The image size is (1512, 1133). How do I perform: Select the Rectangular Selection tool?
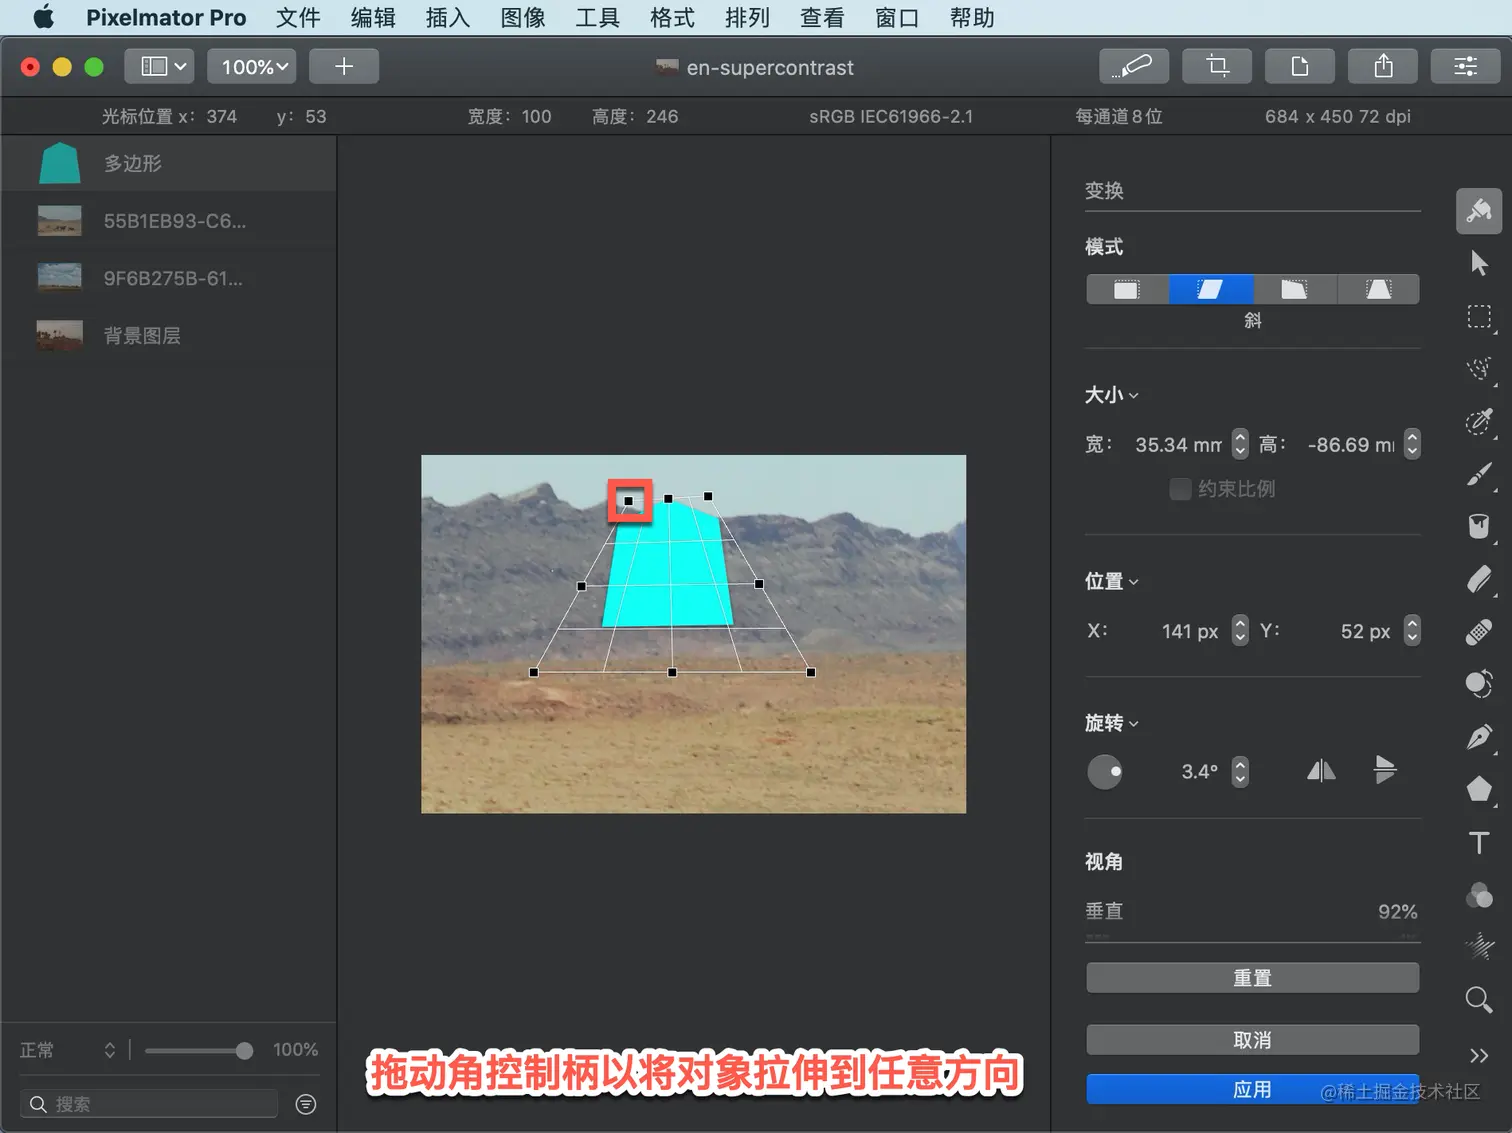pos(1479,317)
